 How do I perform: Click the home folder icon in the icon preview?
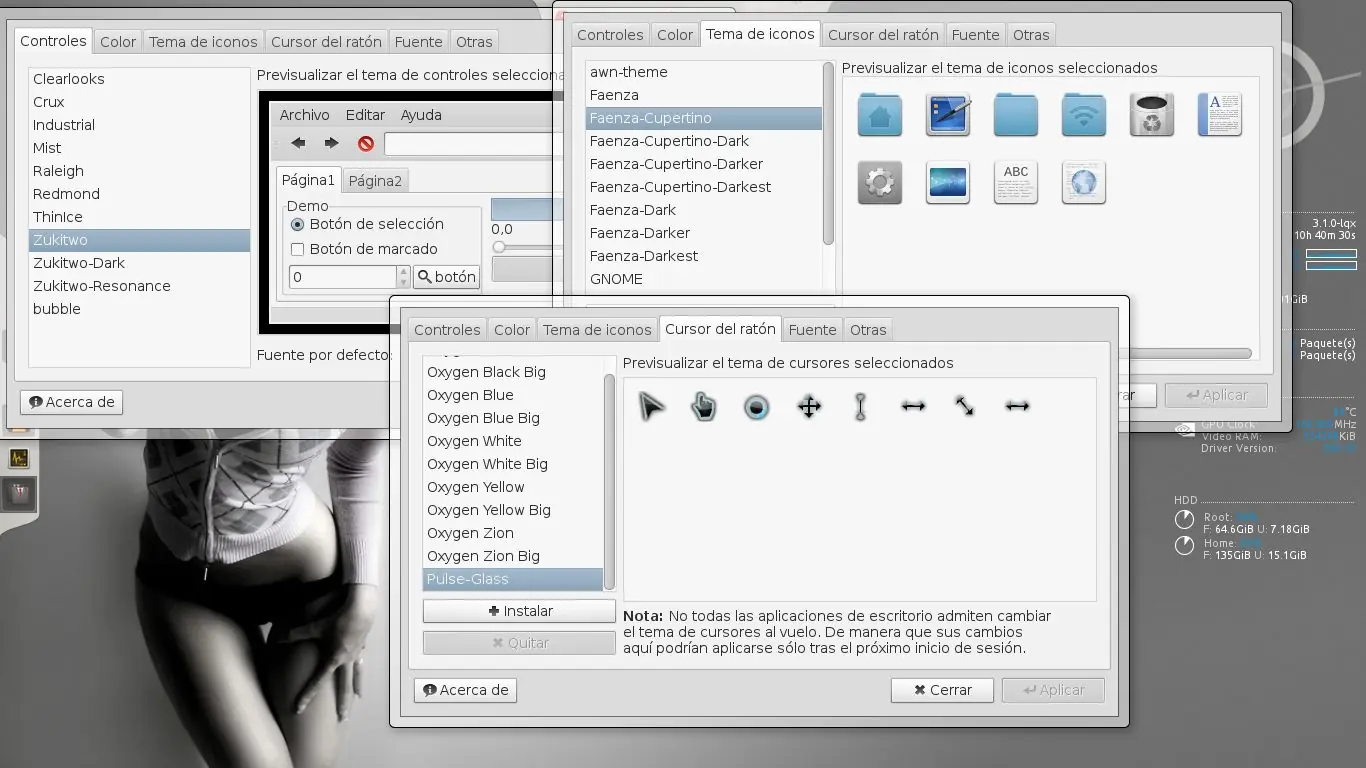[880, 115]
